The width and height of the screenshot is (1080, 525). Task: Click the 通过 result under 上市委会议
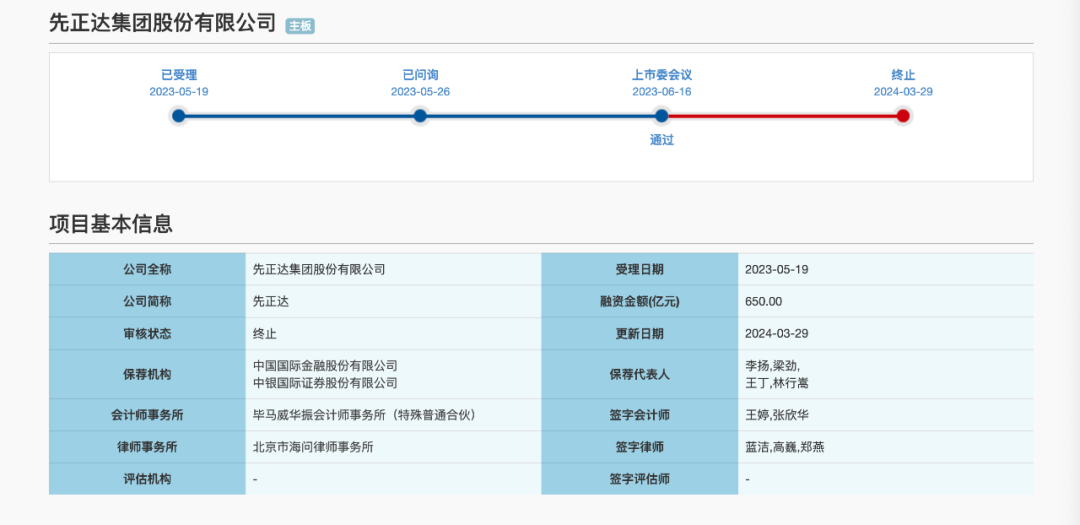point(661,140)
